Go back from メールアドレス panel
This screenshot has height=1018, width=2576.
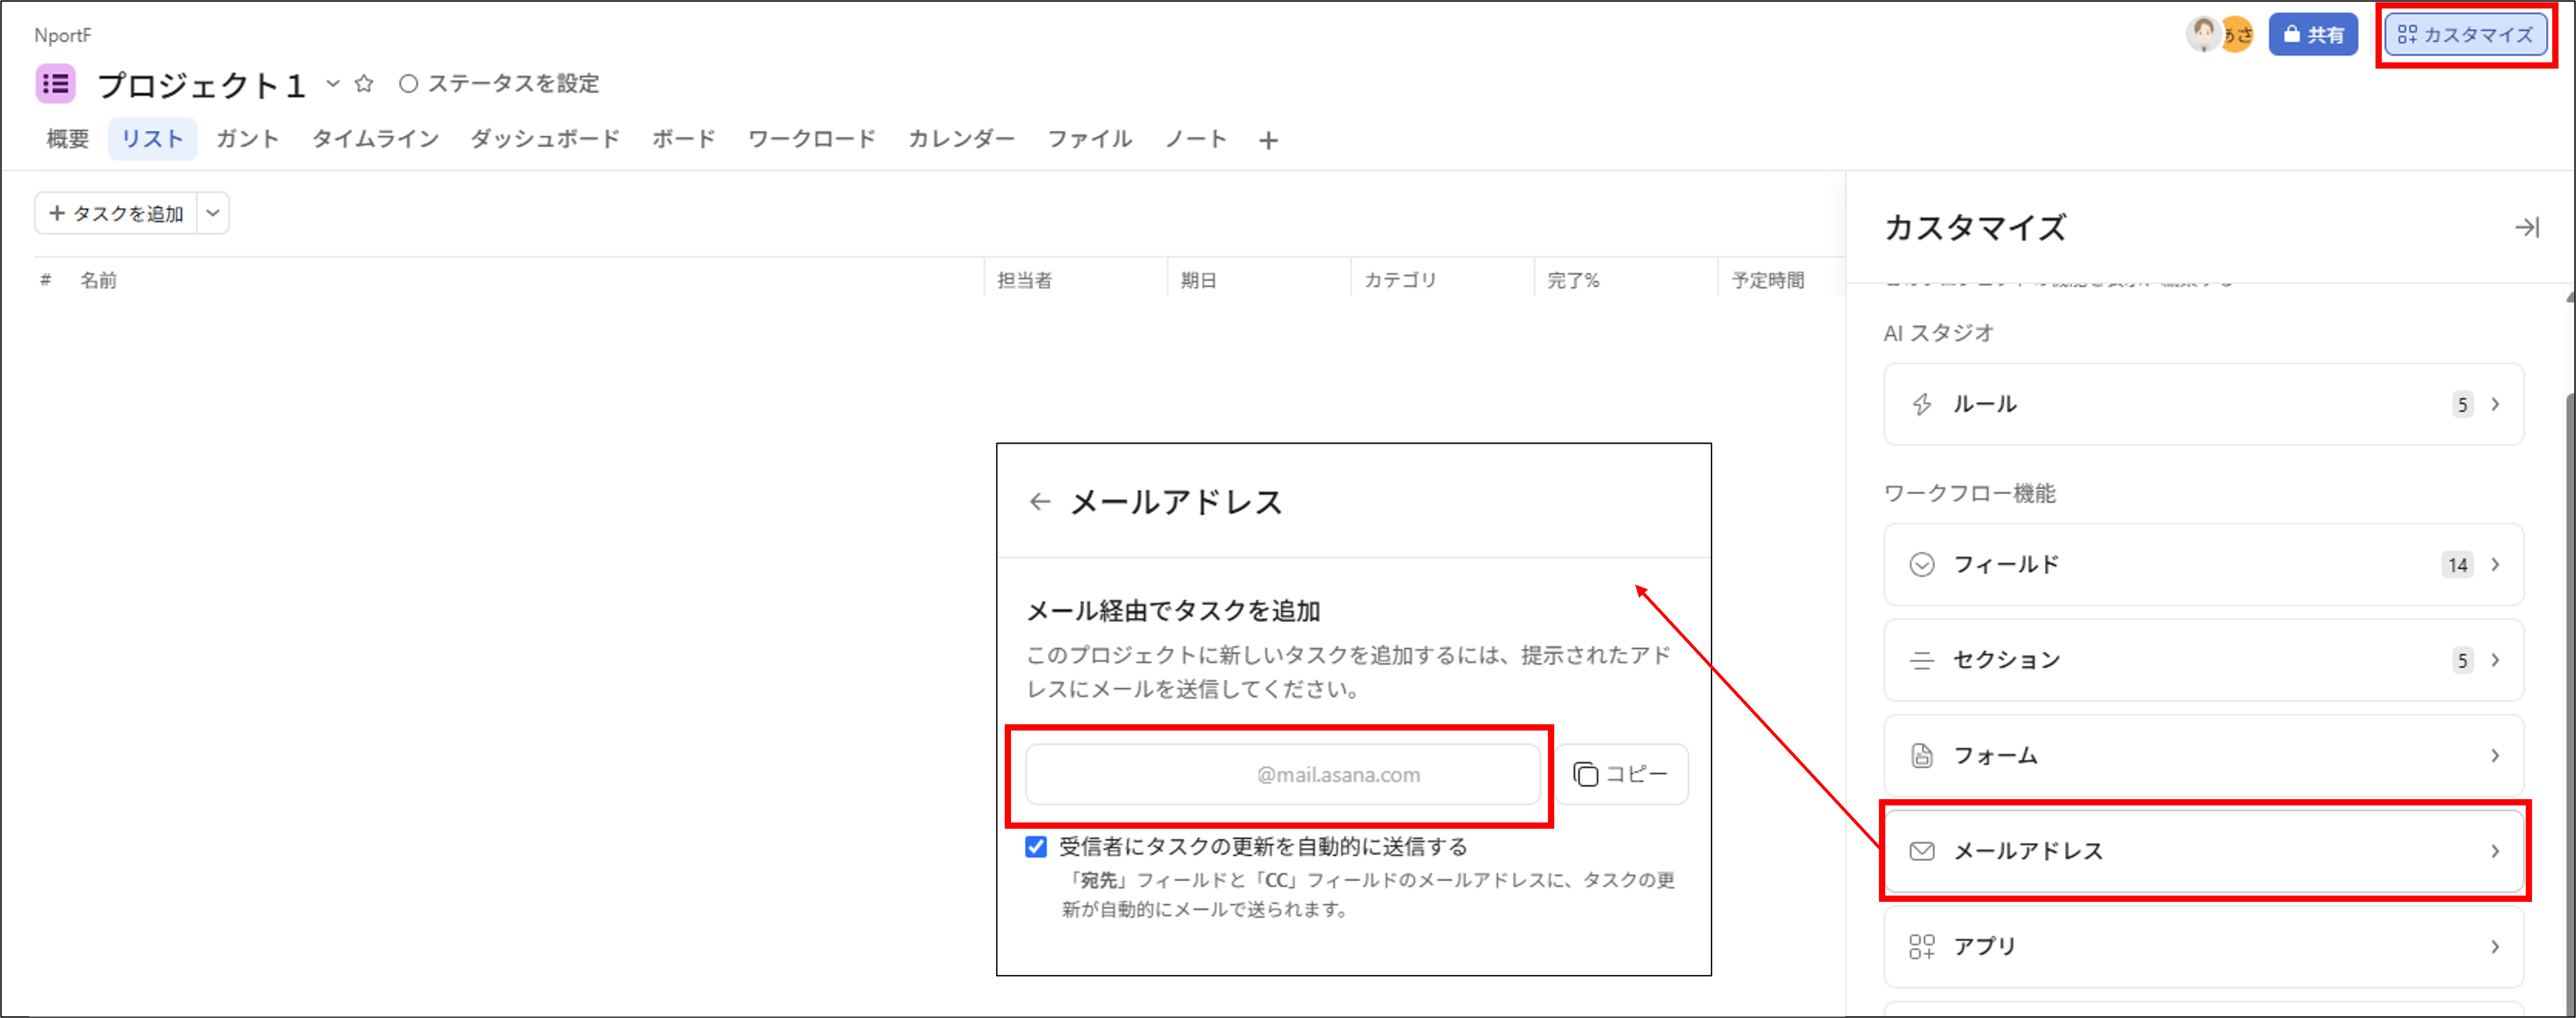1040,502
